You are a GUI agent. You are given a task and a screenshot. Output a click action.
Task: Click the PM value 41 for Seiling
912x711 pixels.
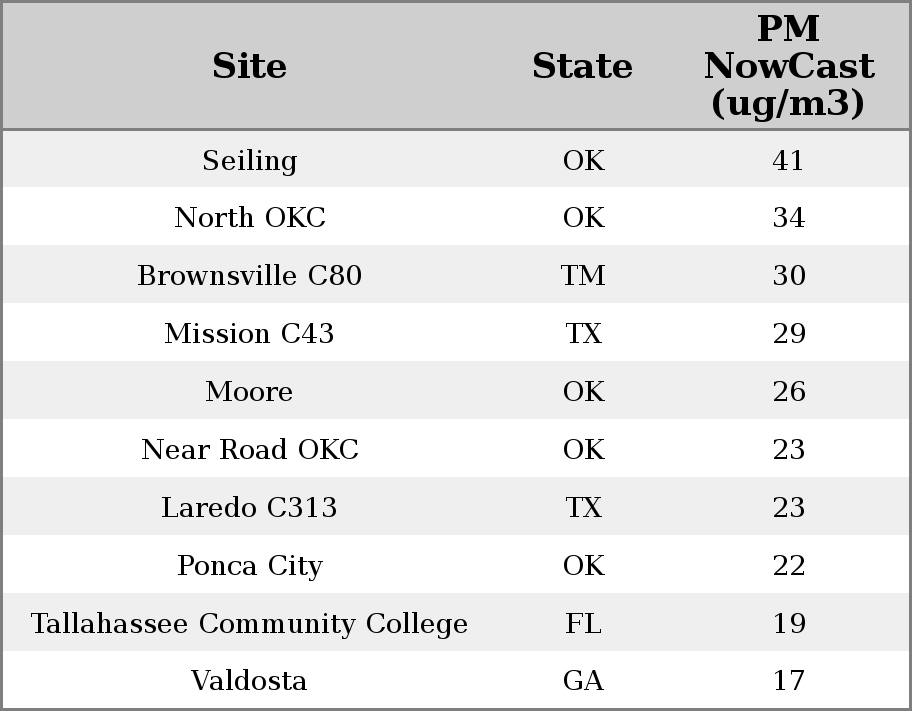[x=788, y=160]
